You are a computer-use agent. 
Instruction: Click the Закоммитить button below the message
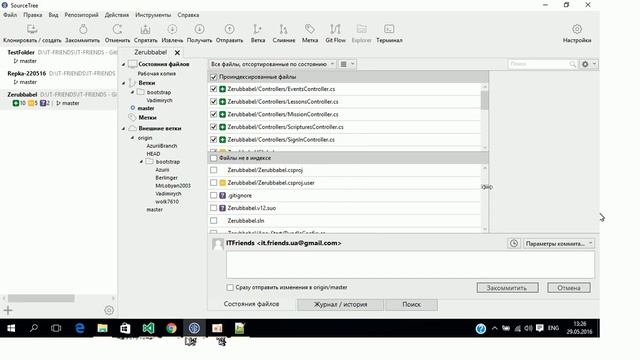pyautogui.click(x=507, y=288)
